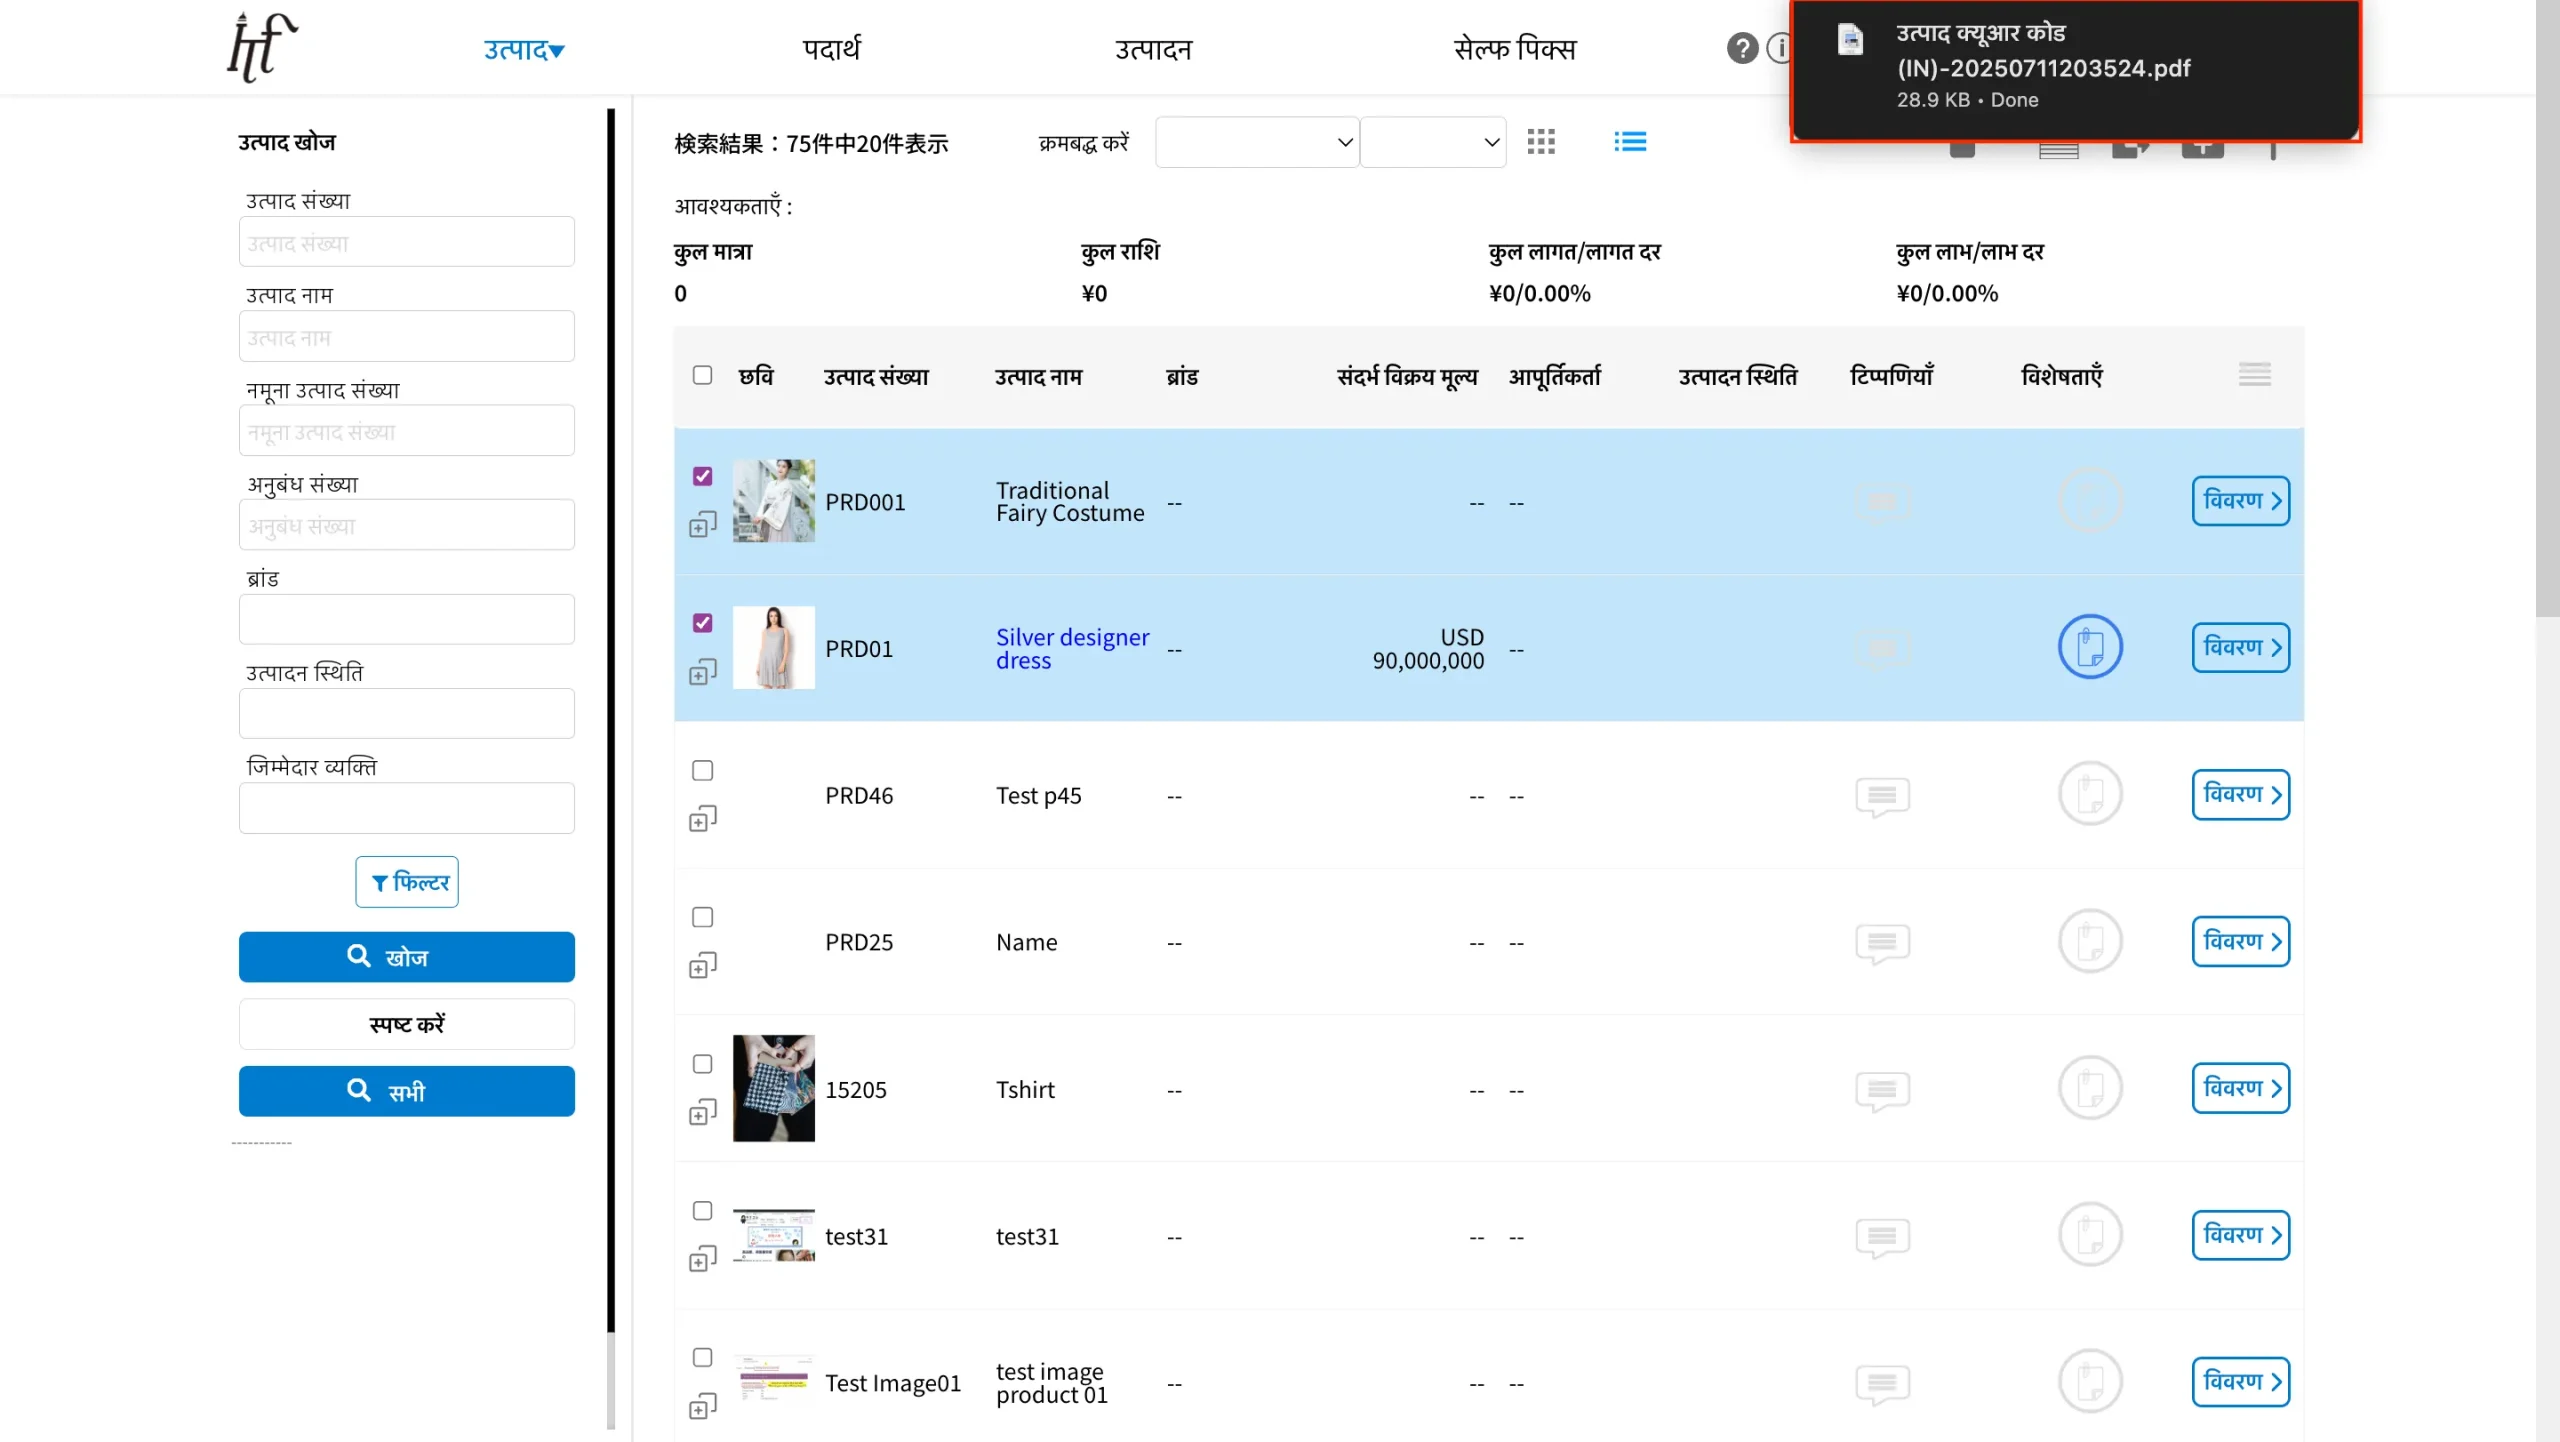The width and height of the screenshot is (2560, 1442).
Task: Open the test31 product thumbnail
Action: [774, 1236]
